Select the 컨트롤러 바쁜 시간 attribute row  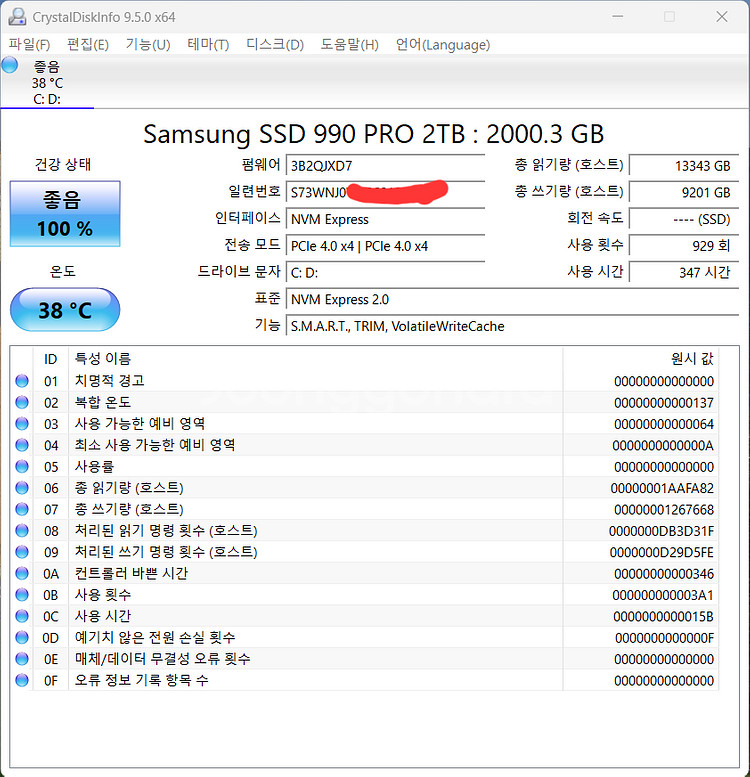coord(365,573)
